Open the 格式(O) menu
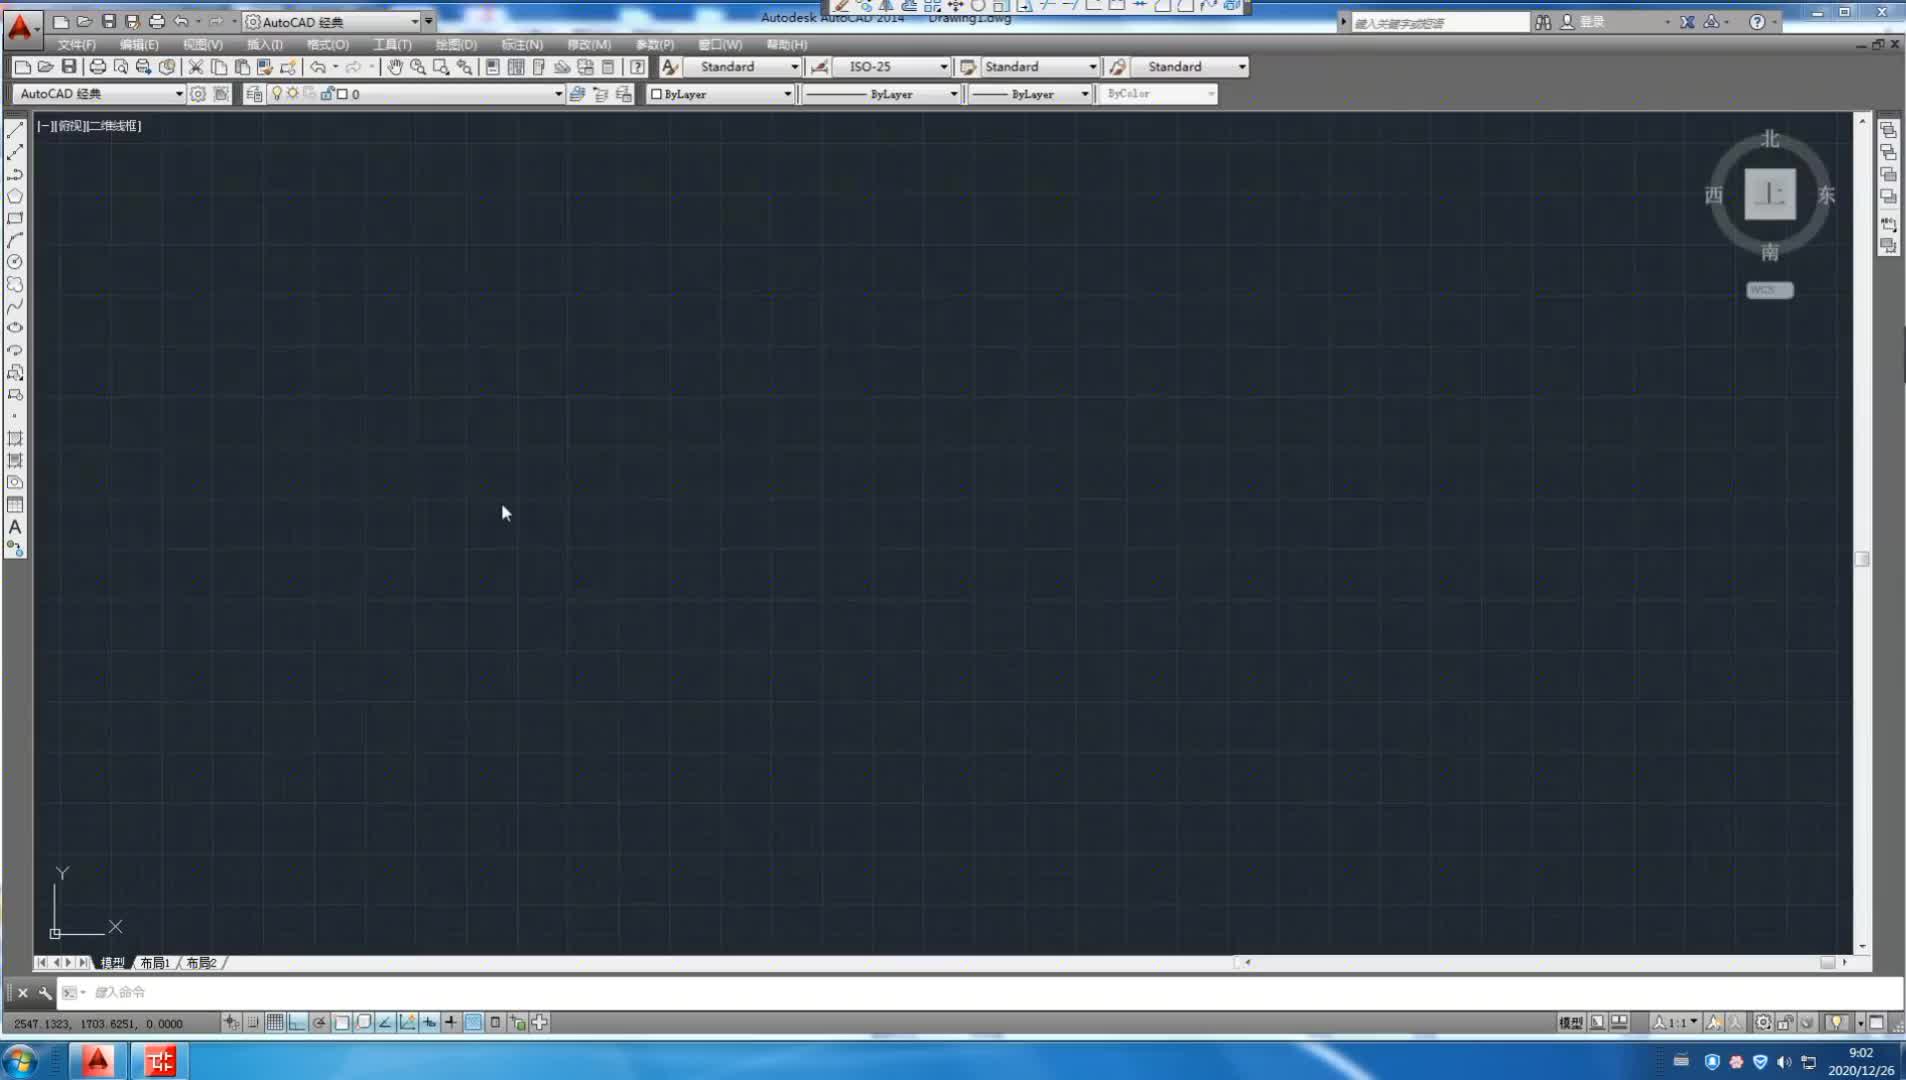1906x1080 pixels. click(327, 45)
